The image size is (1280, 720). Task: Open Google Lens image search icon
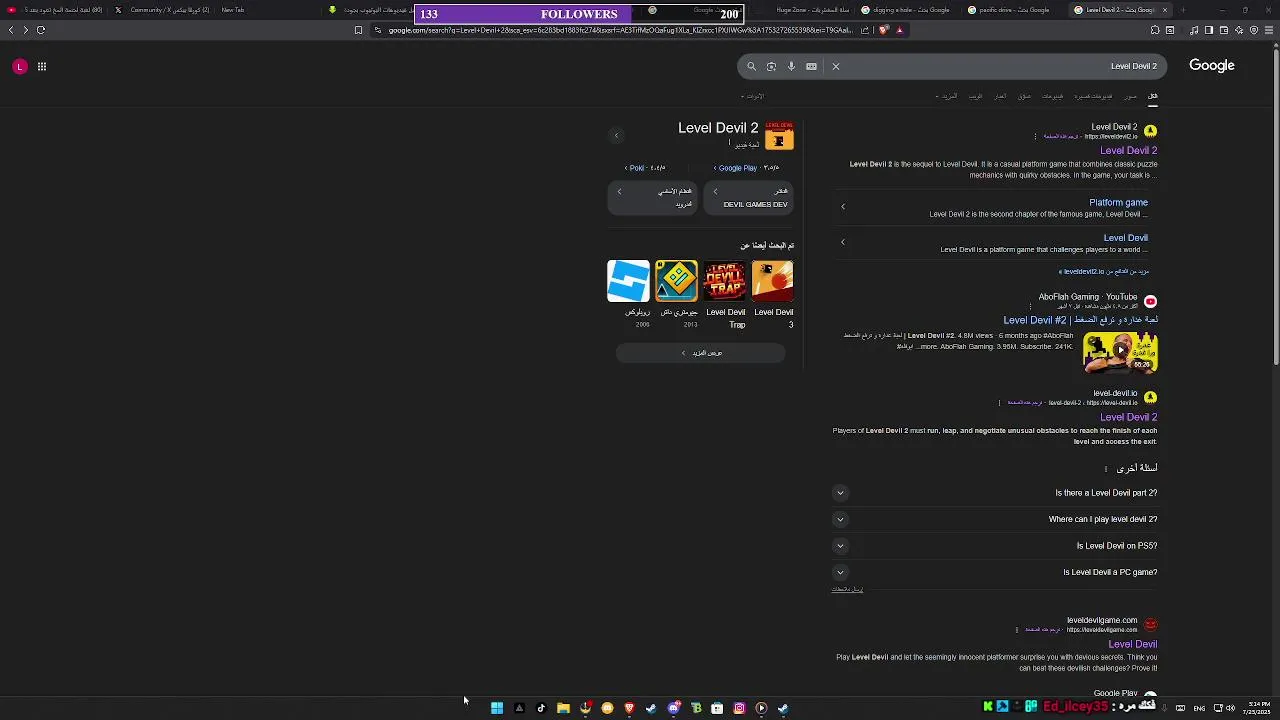(x=771, y=67)
